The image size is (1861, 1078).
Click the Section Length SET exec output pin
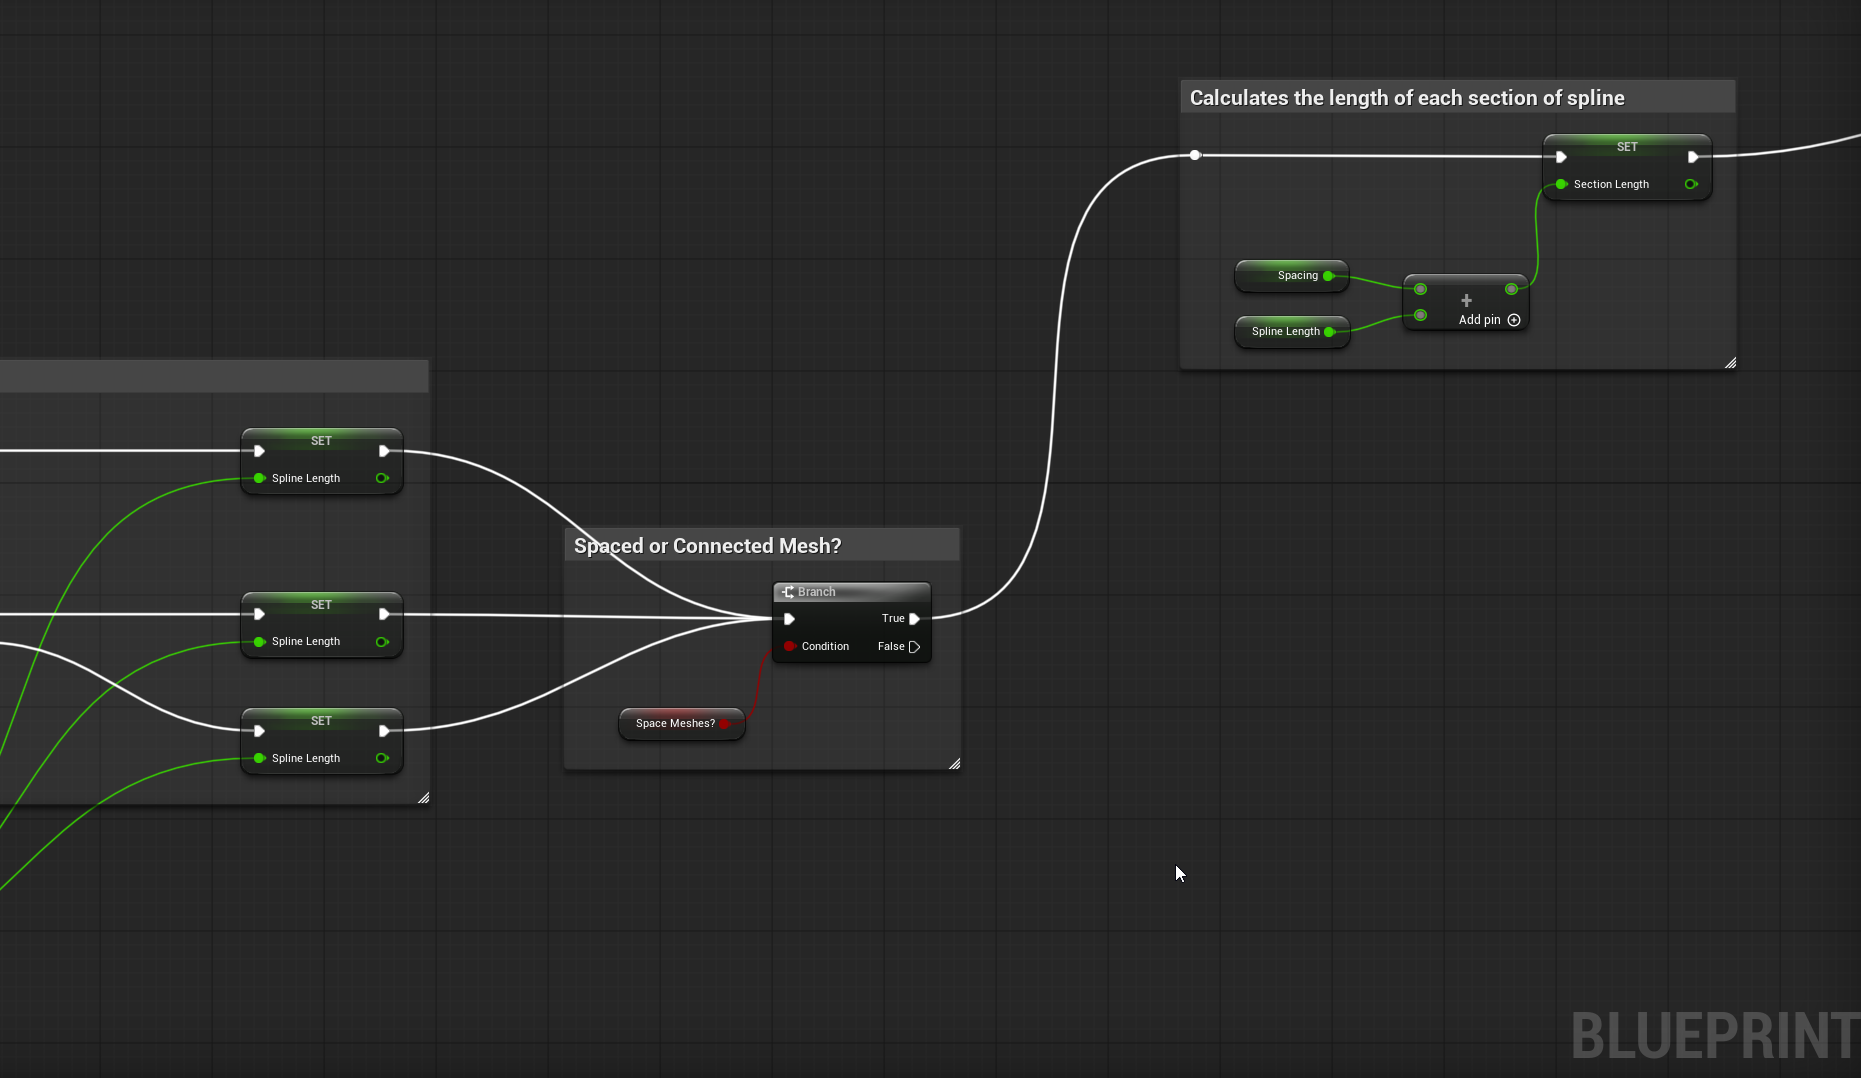pyautogui.click(x=1693, y=157)
